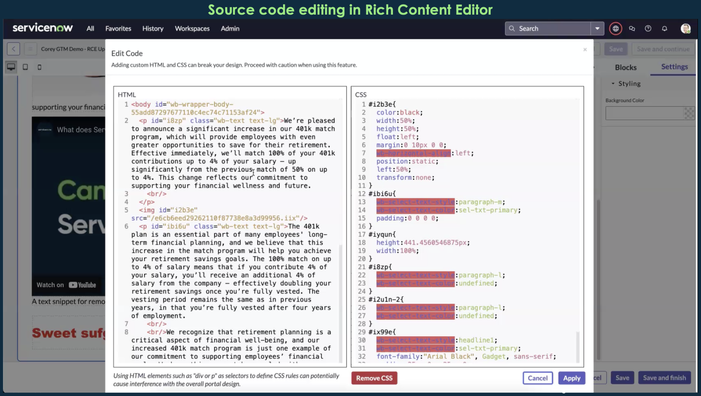Click the 'Sweet suf' red heading
701x396 pixels.
pos(68,333)
